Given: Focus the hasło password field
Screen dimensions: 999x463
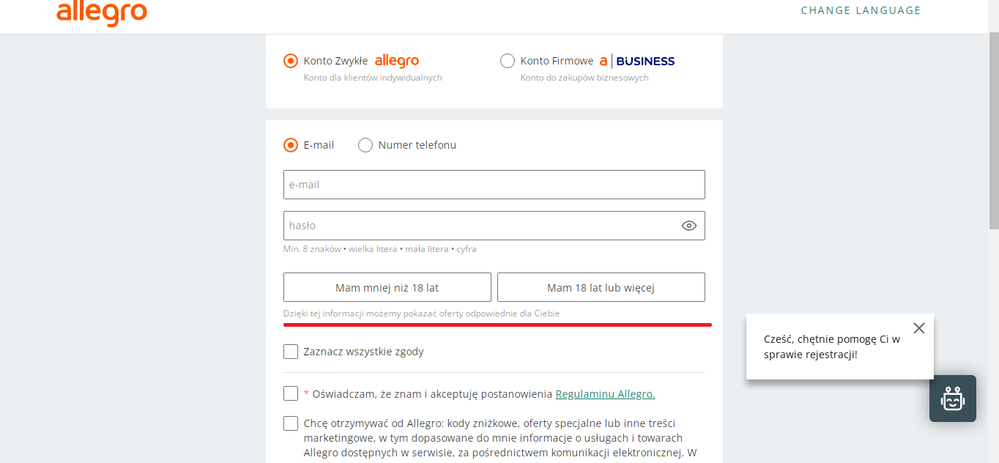Looking at the screenshot, I should click(480, 226).
